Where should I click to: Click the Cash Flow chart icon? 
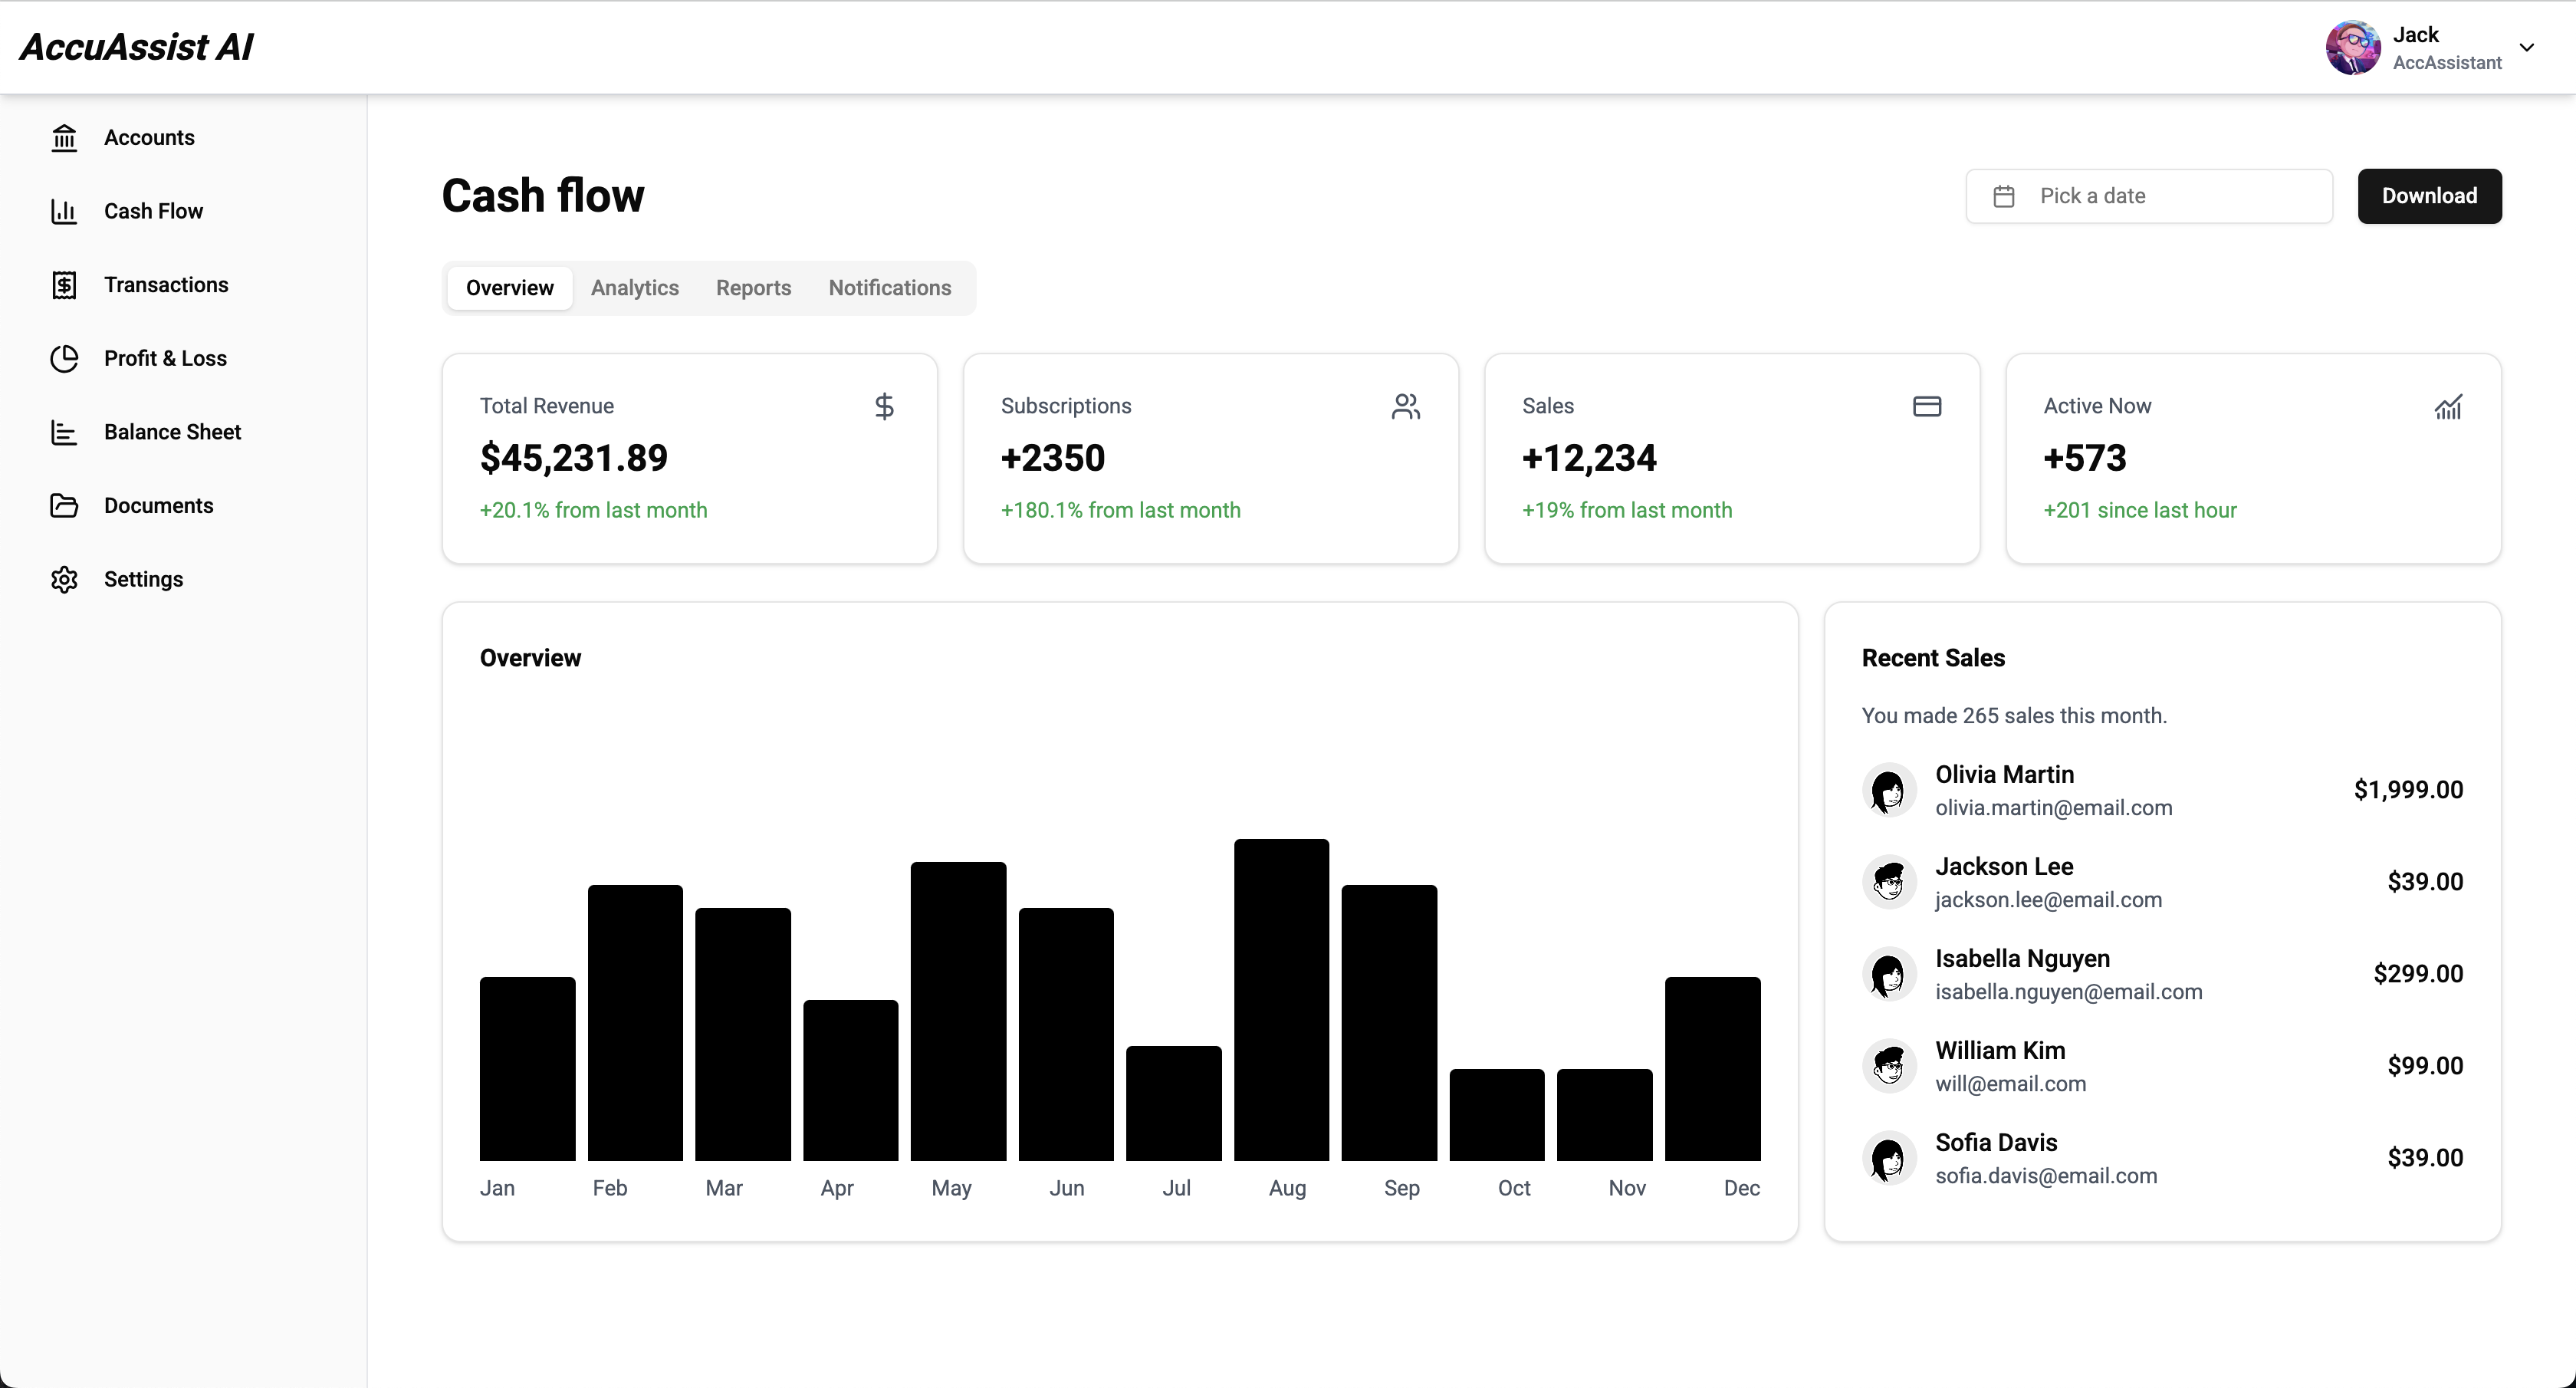(64, 211)
